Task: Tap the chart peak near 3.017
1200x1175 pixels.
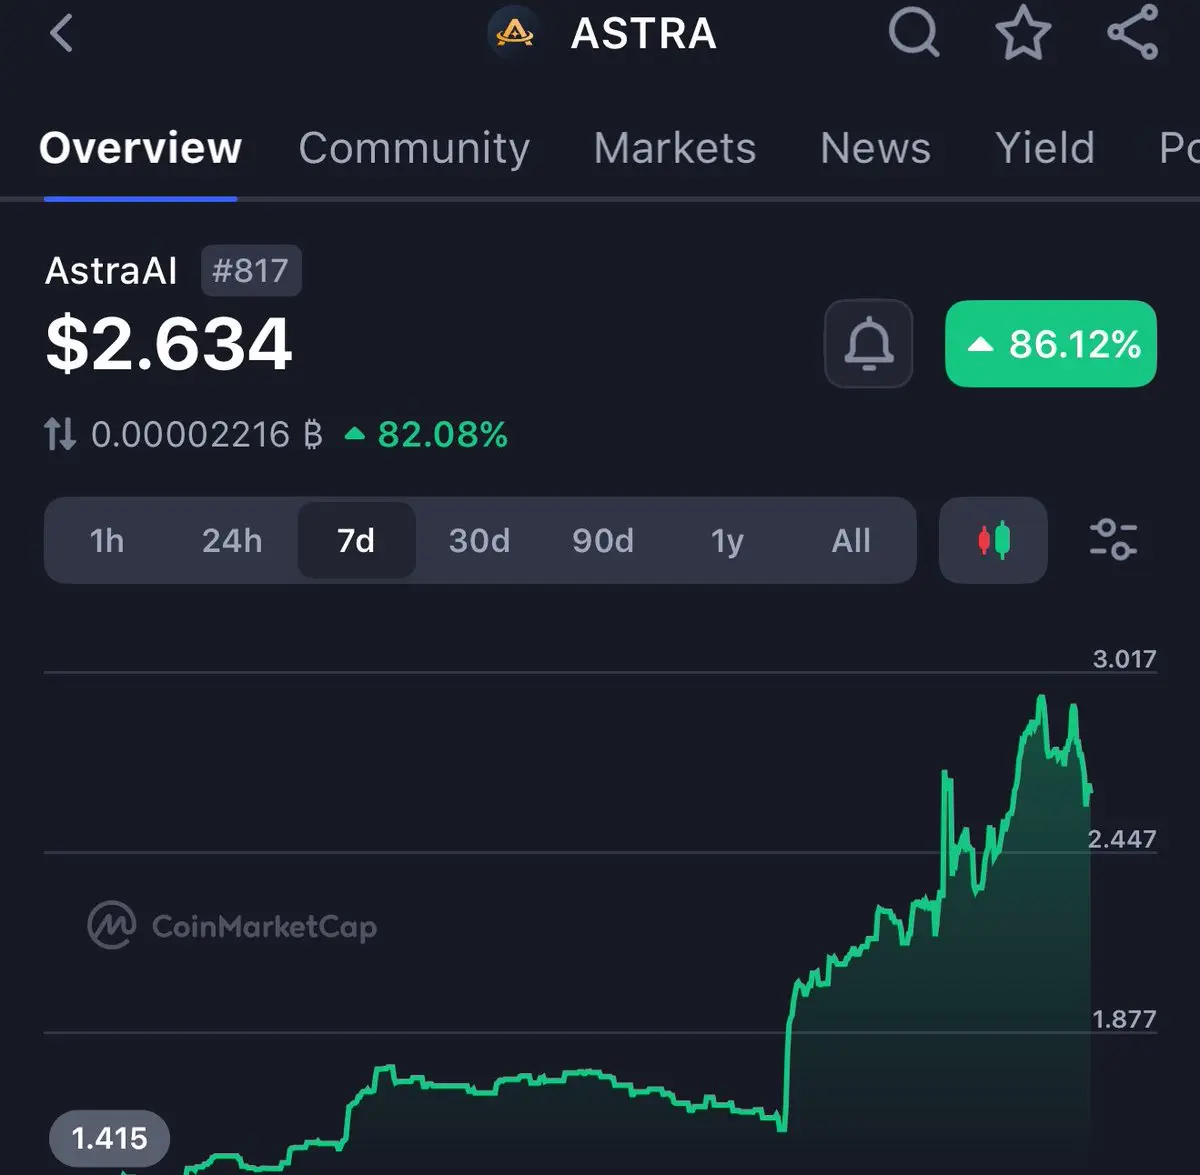Action: (x=1042, y=697)
